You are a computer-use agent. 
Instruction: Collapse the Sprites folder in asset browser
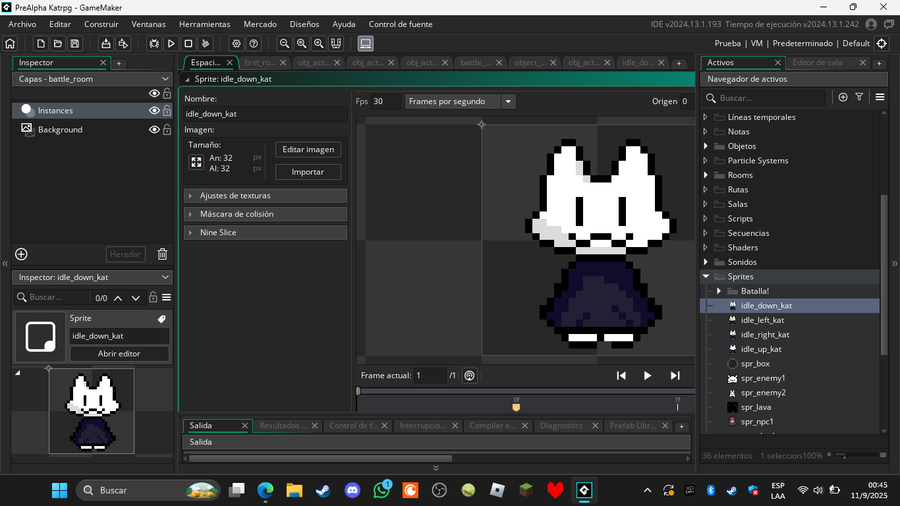(x=705, y=277)
